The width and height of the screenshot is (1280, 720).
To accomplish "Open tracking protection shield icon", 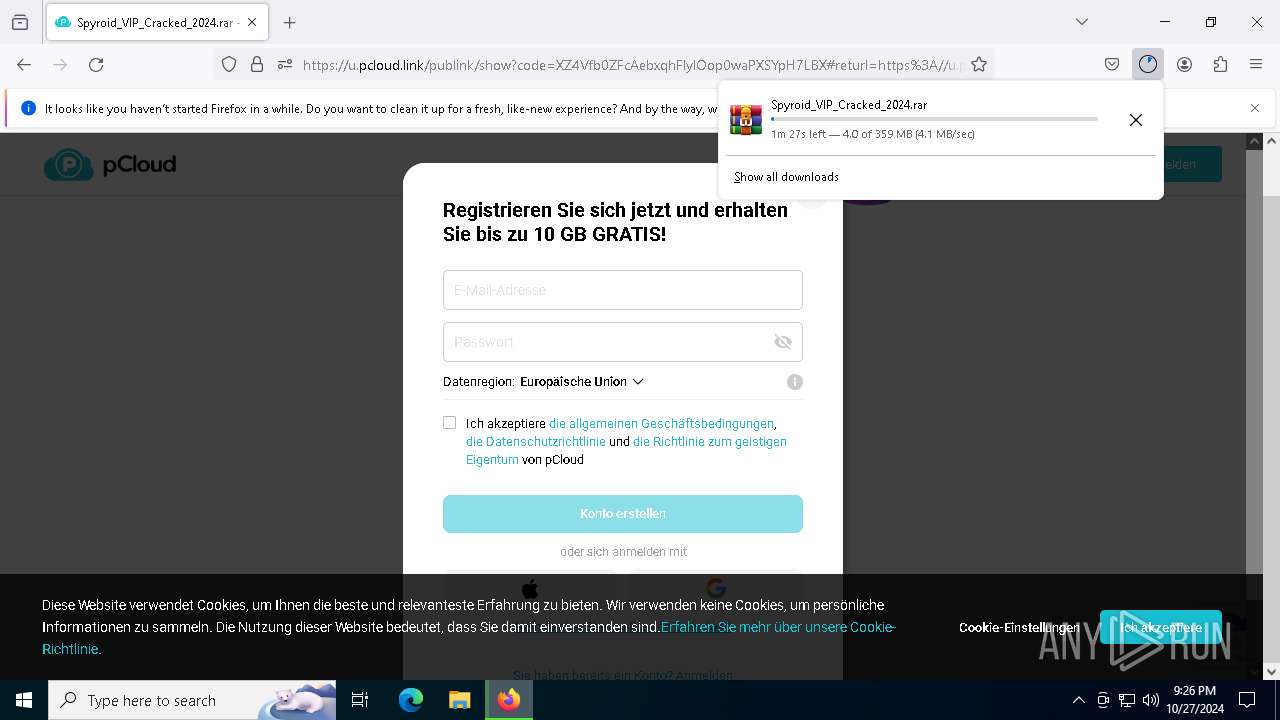I will 229,64.
